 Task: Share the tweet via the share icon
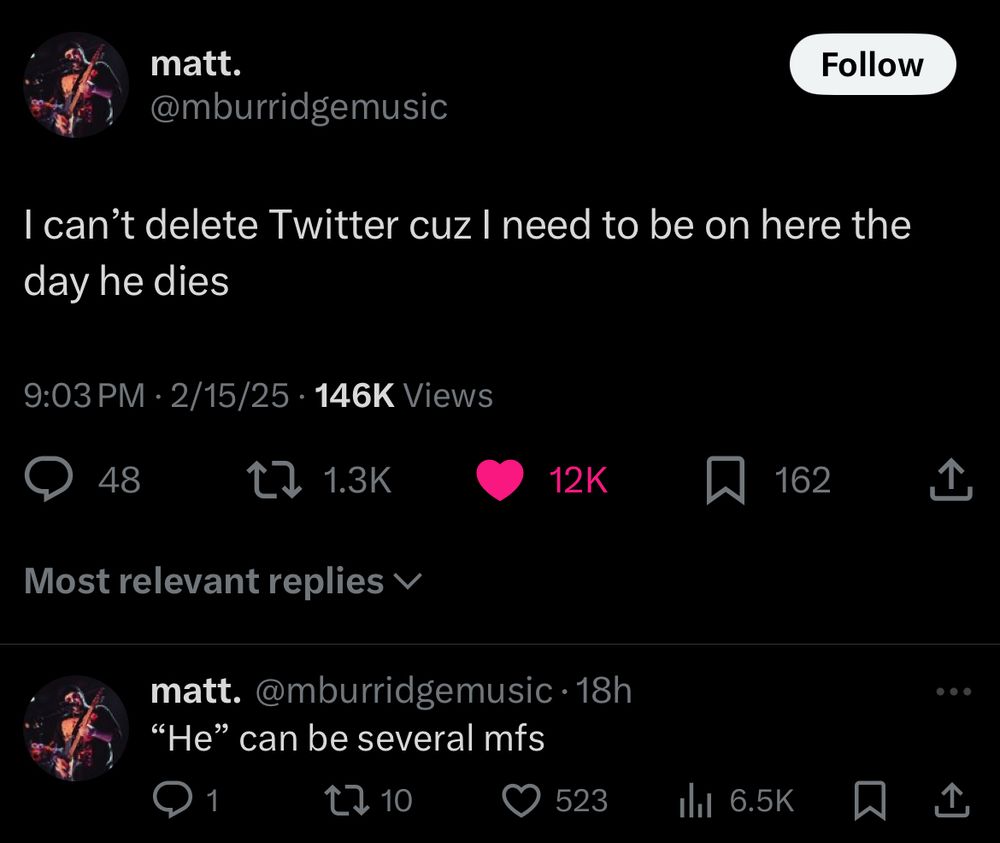point(950,480)
